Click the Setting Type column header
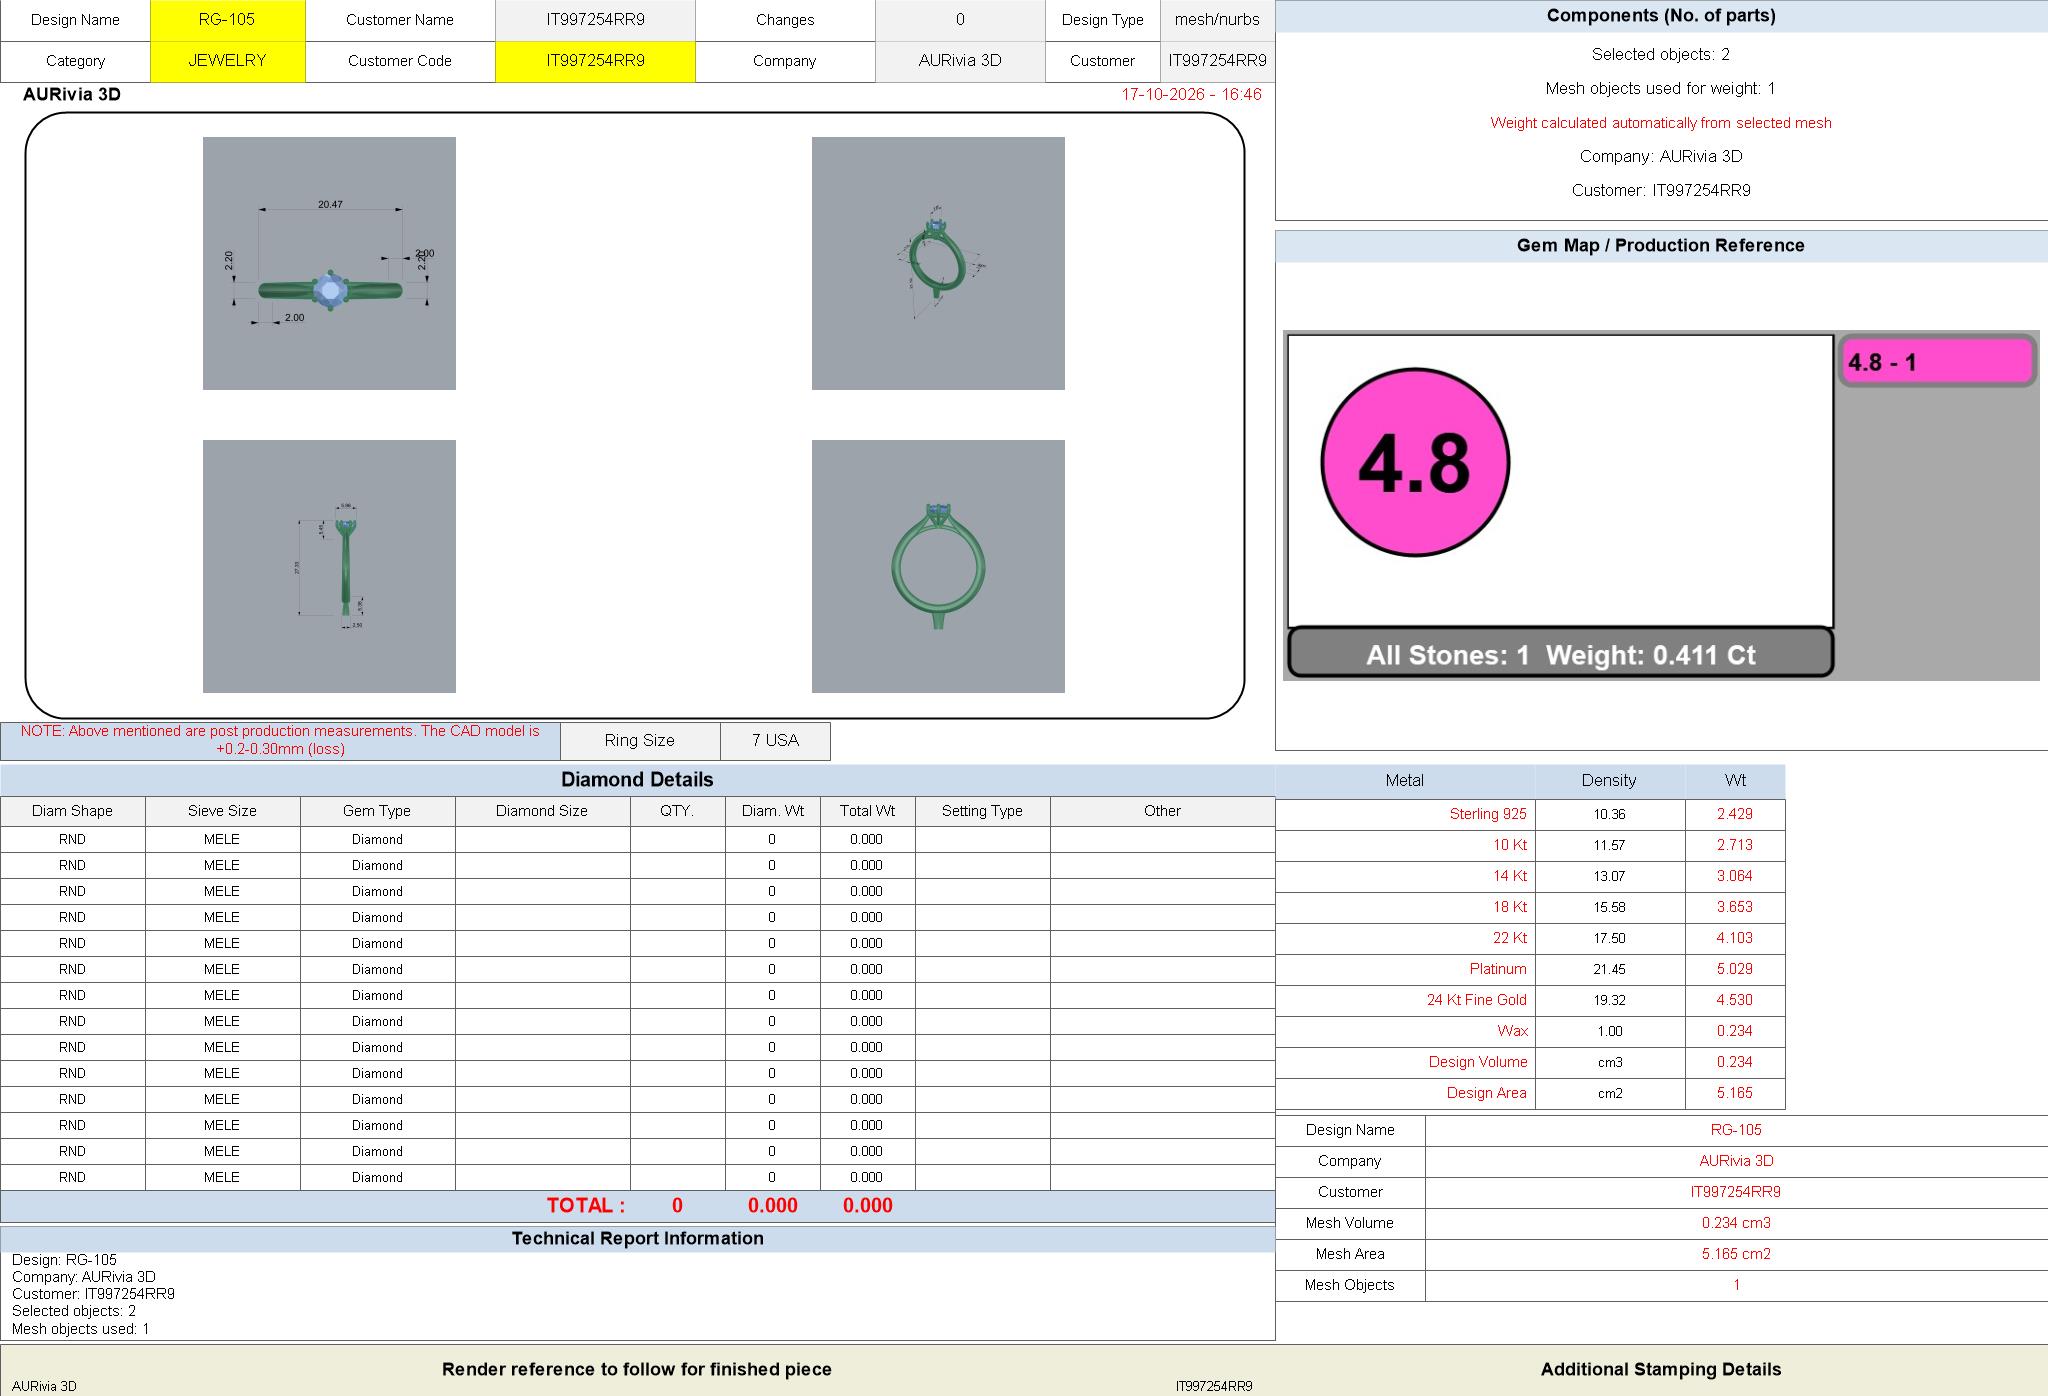Image resolution: width=2048 pixels, height=1396 pixels. click(x=982, y=811)
